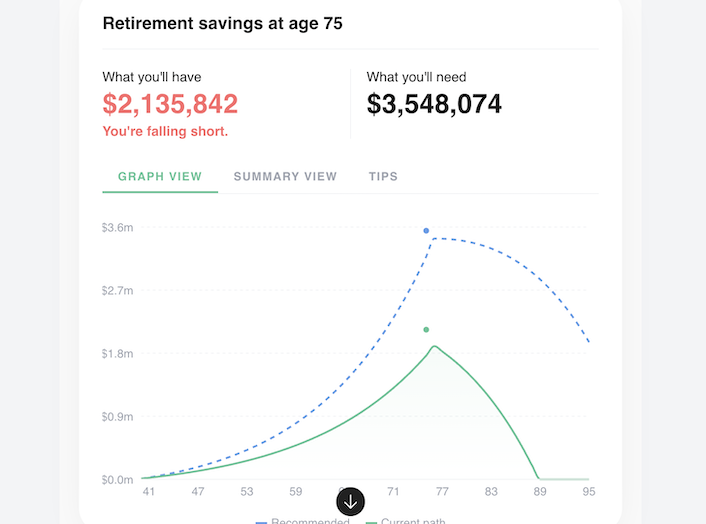Viewport: 706px width, 524px height.
Task: Click the down-arrow scroll button
Action: 351,501
